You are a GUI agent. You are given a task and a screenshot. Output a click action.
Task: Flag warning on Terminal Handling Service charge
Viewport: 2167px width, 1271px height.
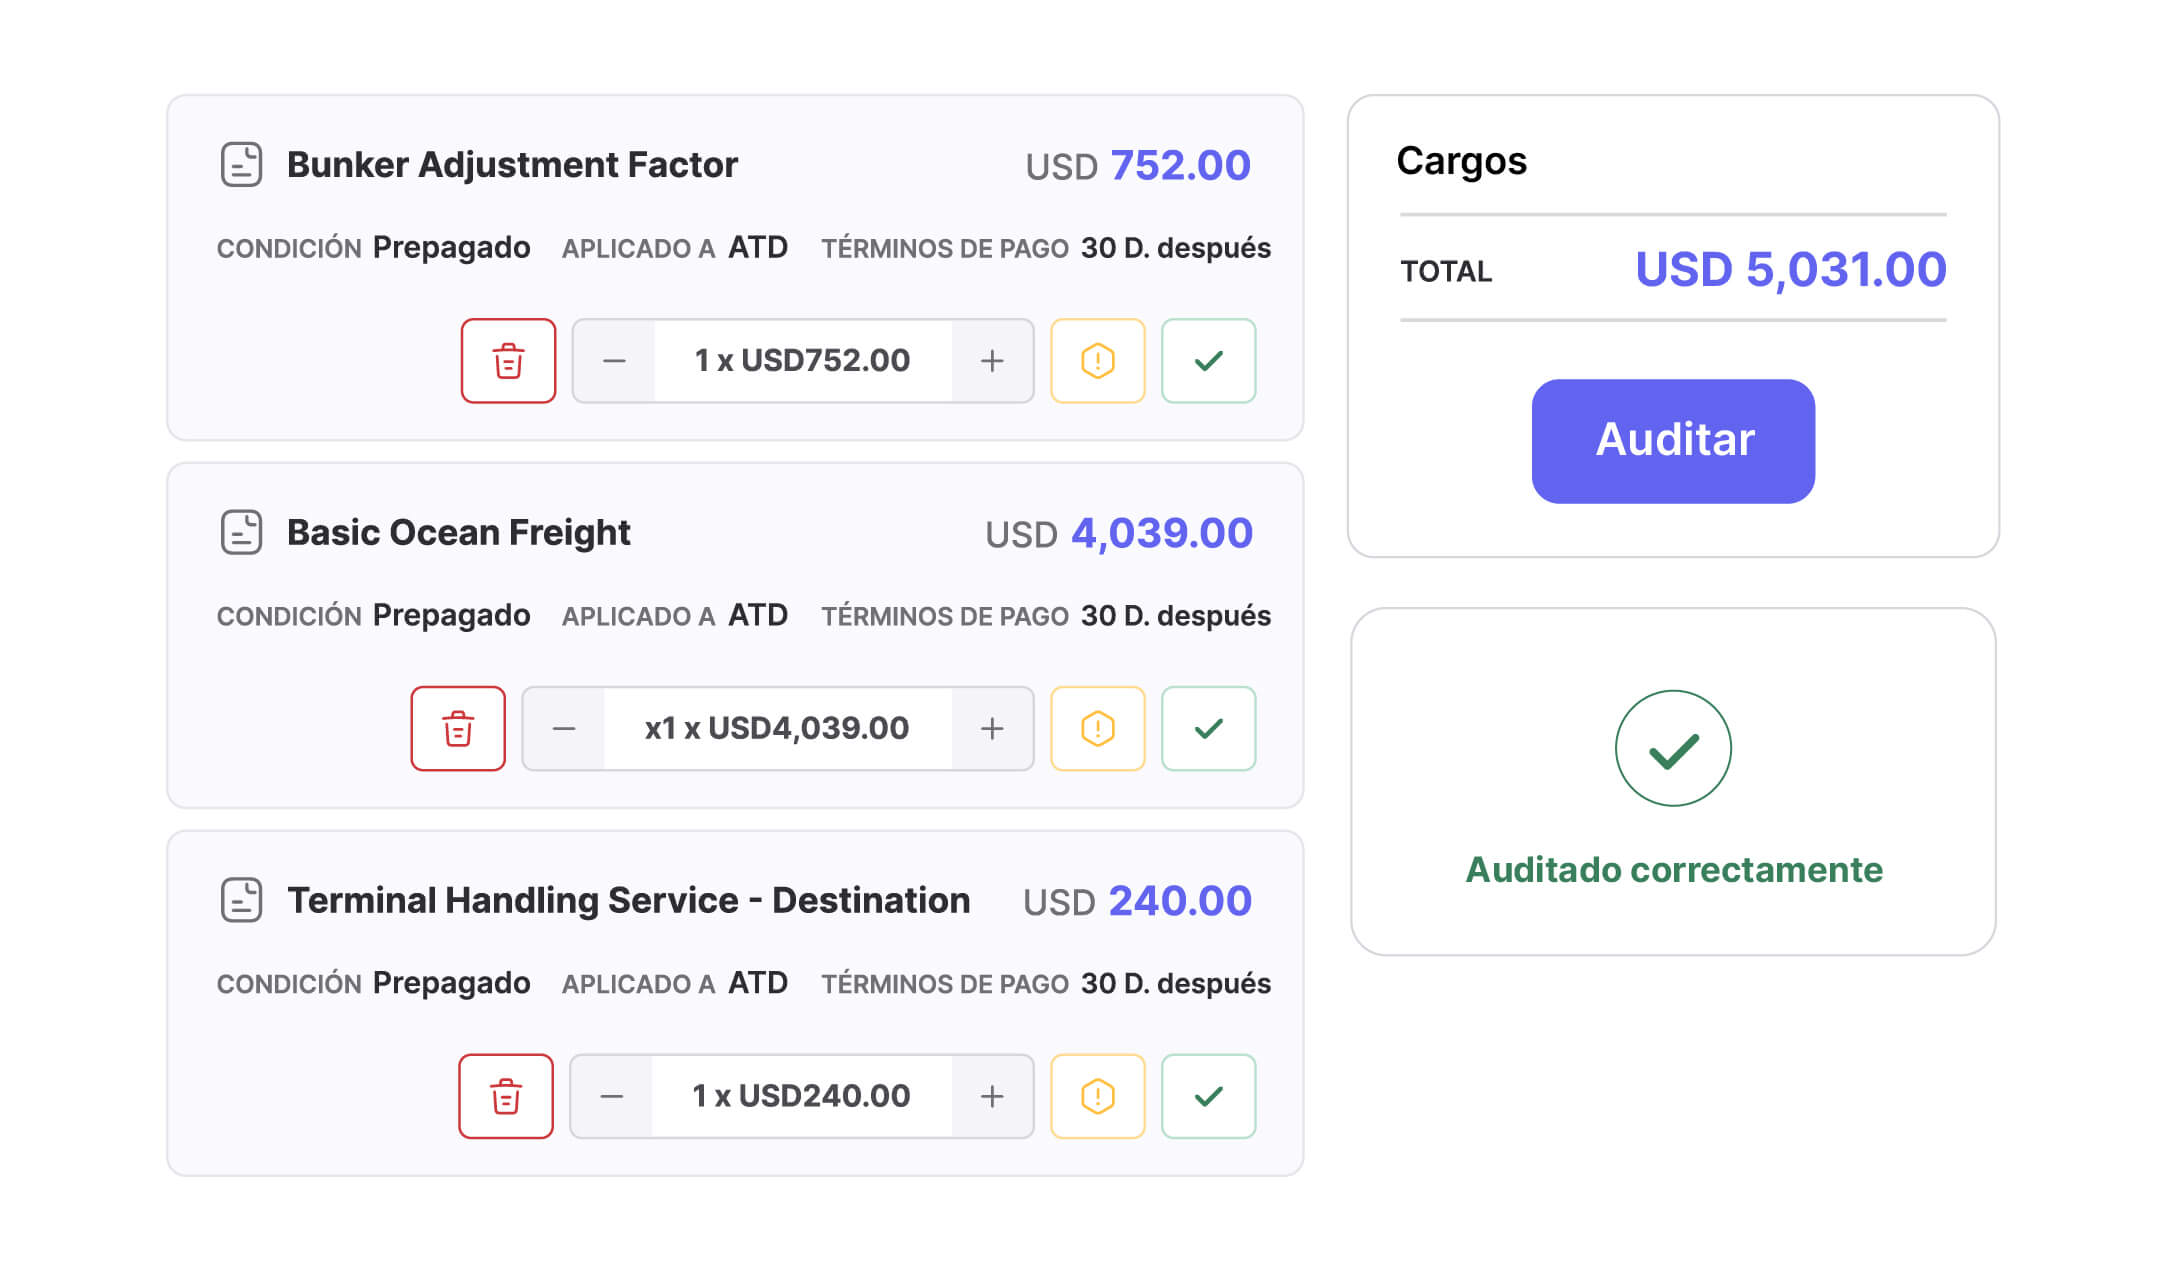(x=1097, y=1097)
